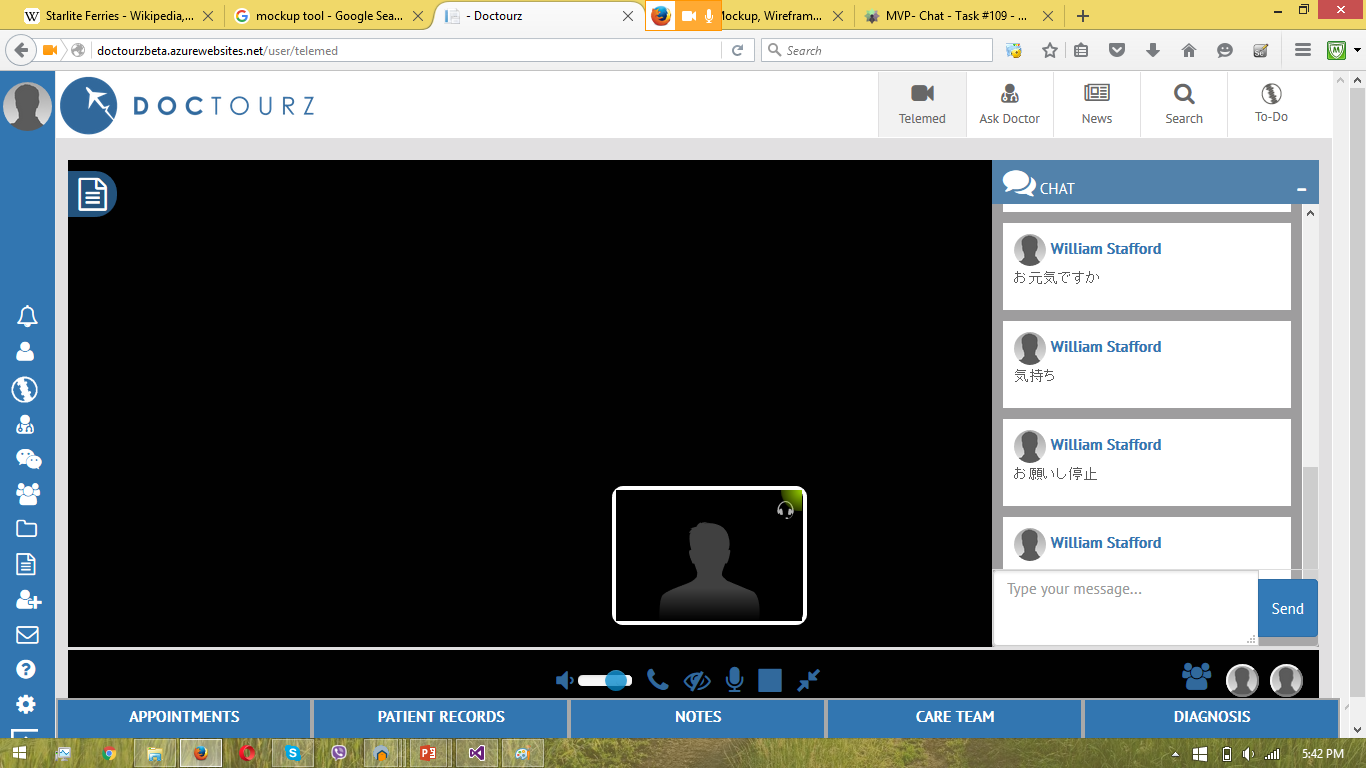Switch to MVP- Chat Task #109 tab
The height and width of the screenshot is (768, 1366).
point(960,16)
